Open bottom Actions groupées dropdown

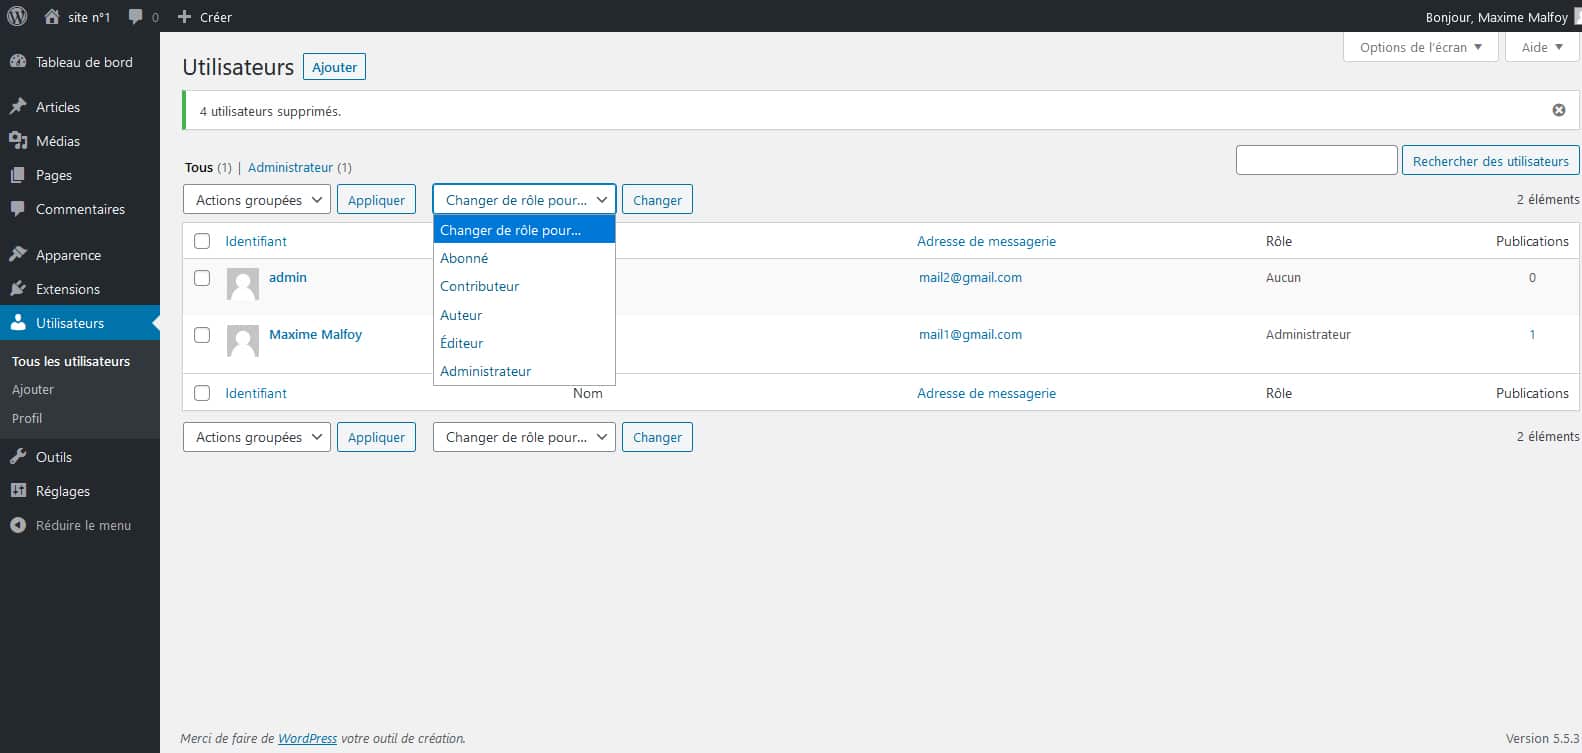click(x=257, y=437)
